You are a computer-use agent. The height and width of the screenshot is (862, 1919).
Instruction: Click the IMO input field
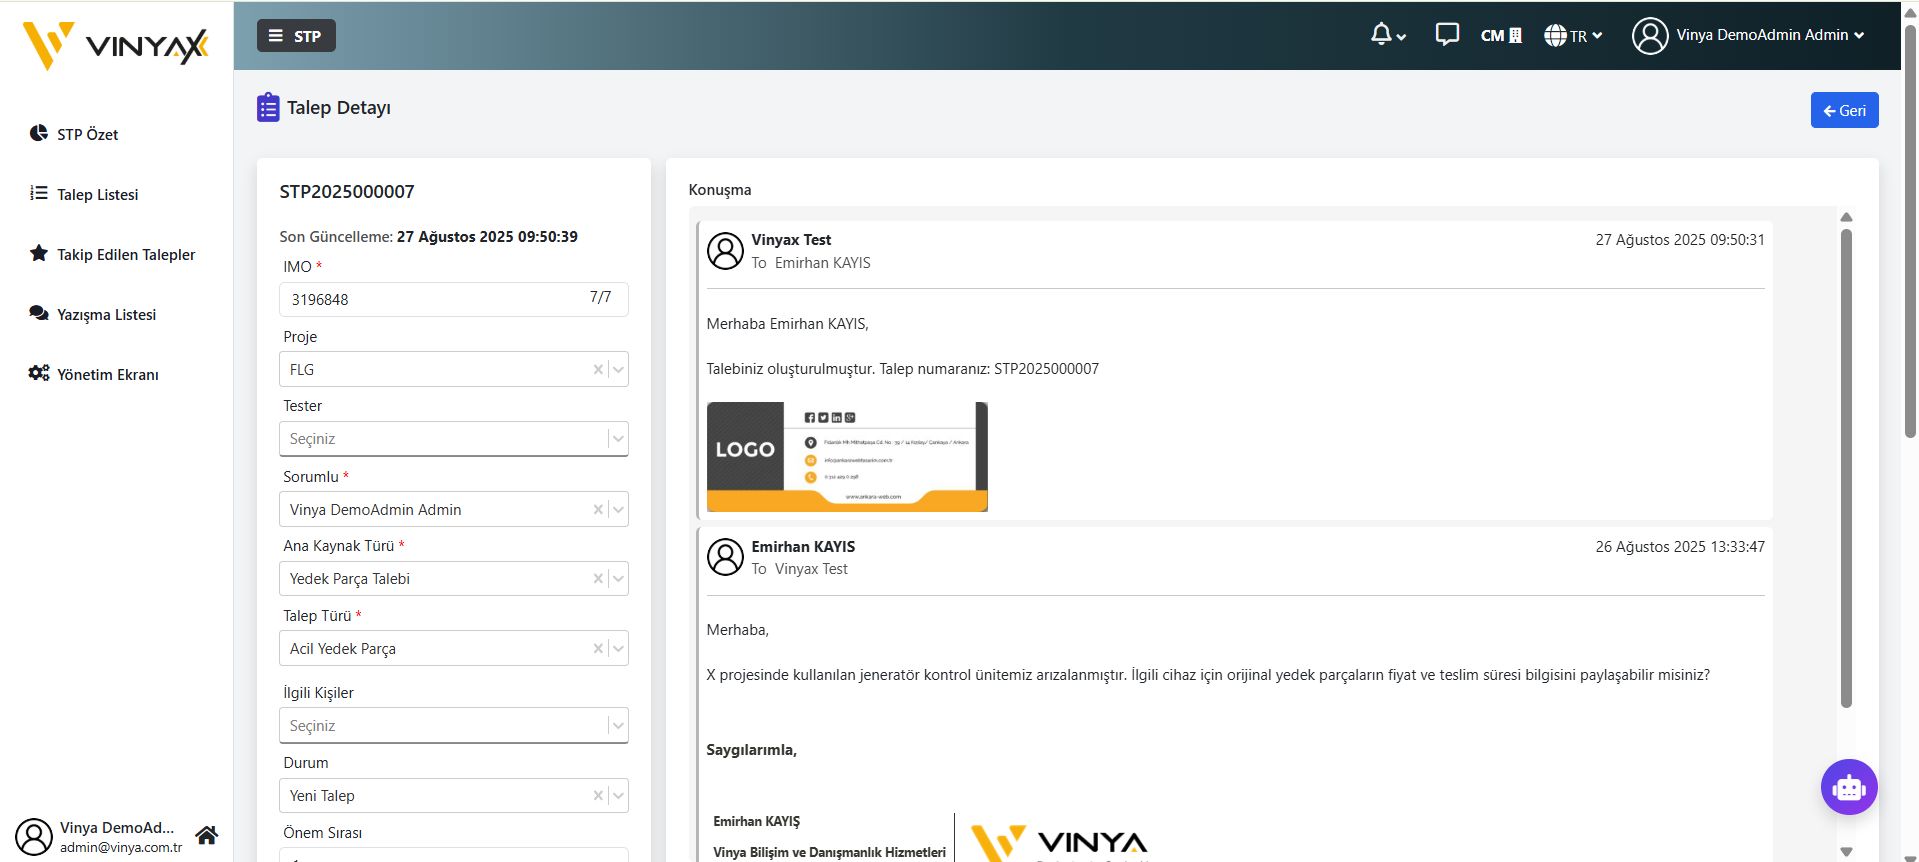(x=453, y=299)
